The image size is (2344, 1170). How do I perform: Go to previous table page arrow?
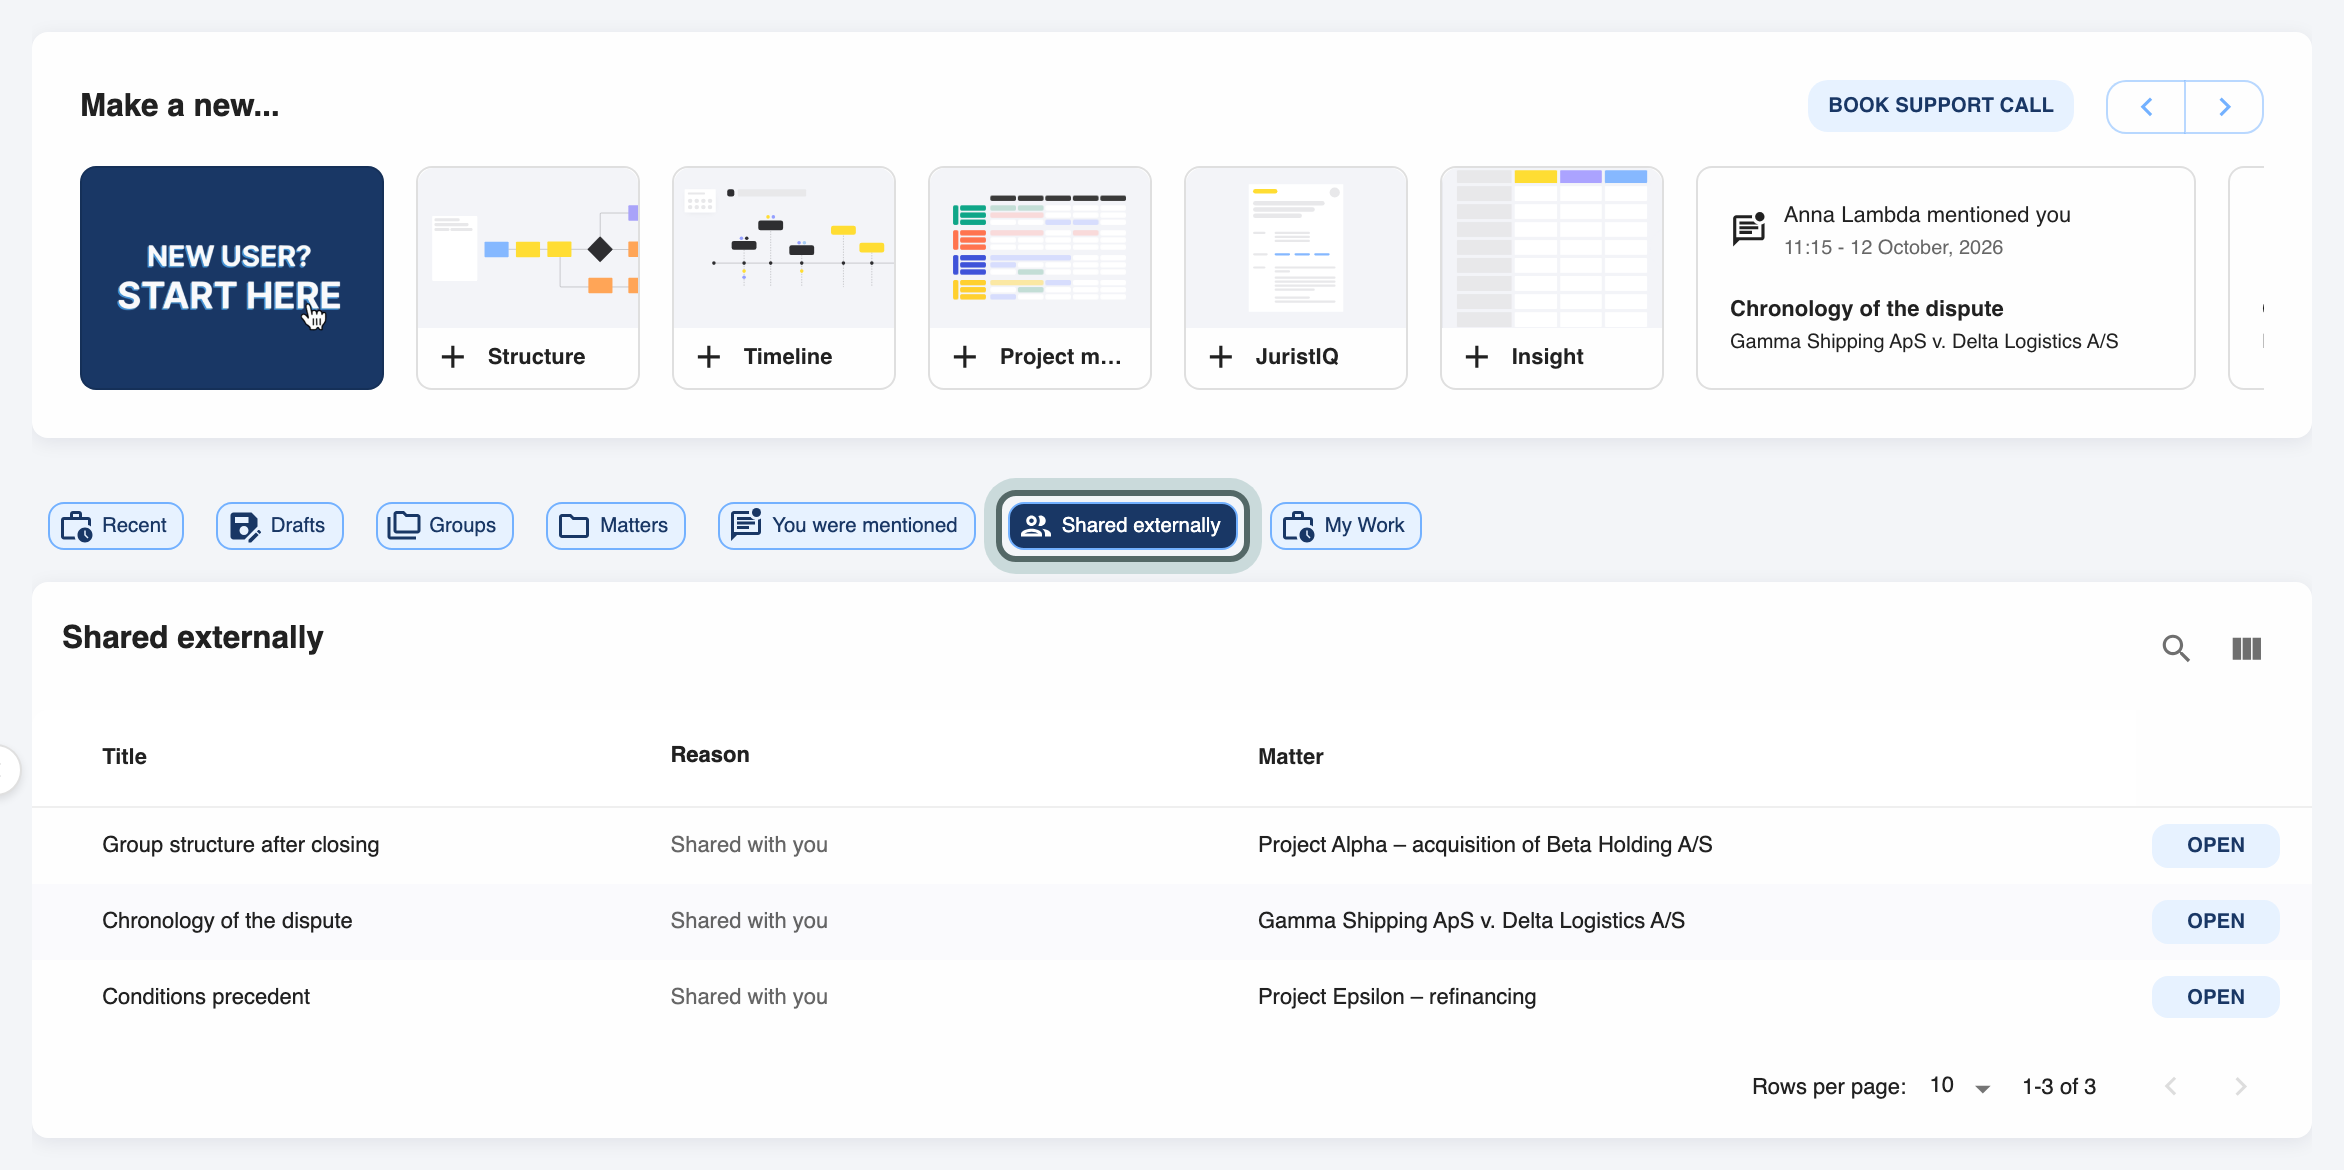(x=2170, y=1087)
